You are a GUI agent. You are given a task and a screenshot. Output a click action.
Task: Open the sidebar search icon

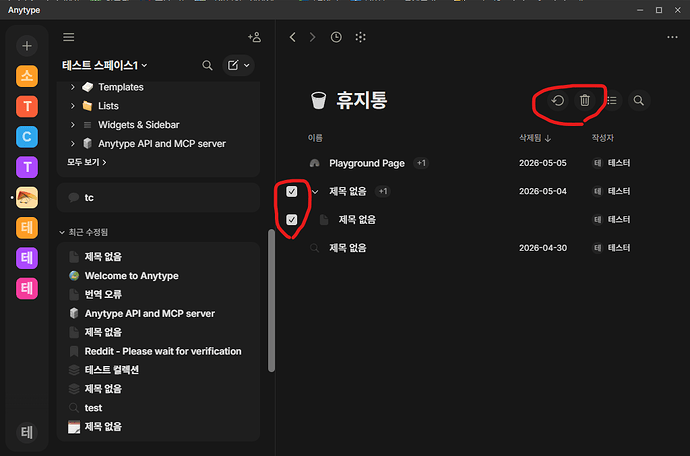[207, 66]
